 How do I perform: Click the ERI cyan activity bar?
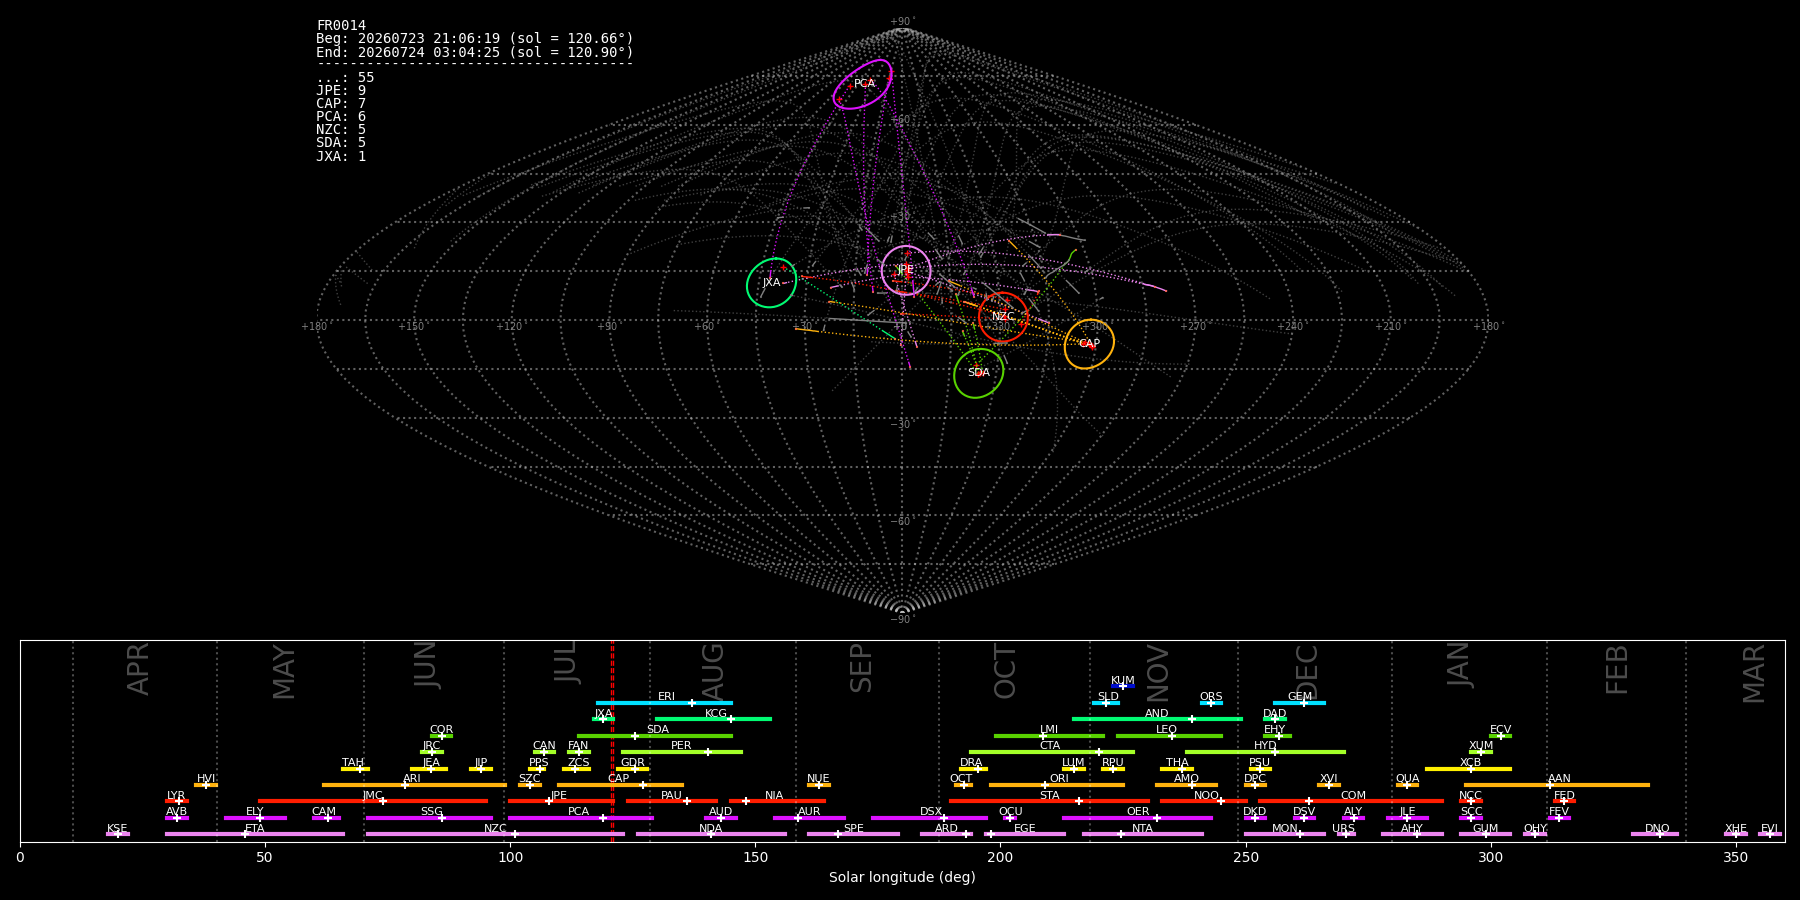pyautogui.click(x=664, y=703)
